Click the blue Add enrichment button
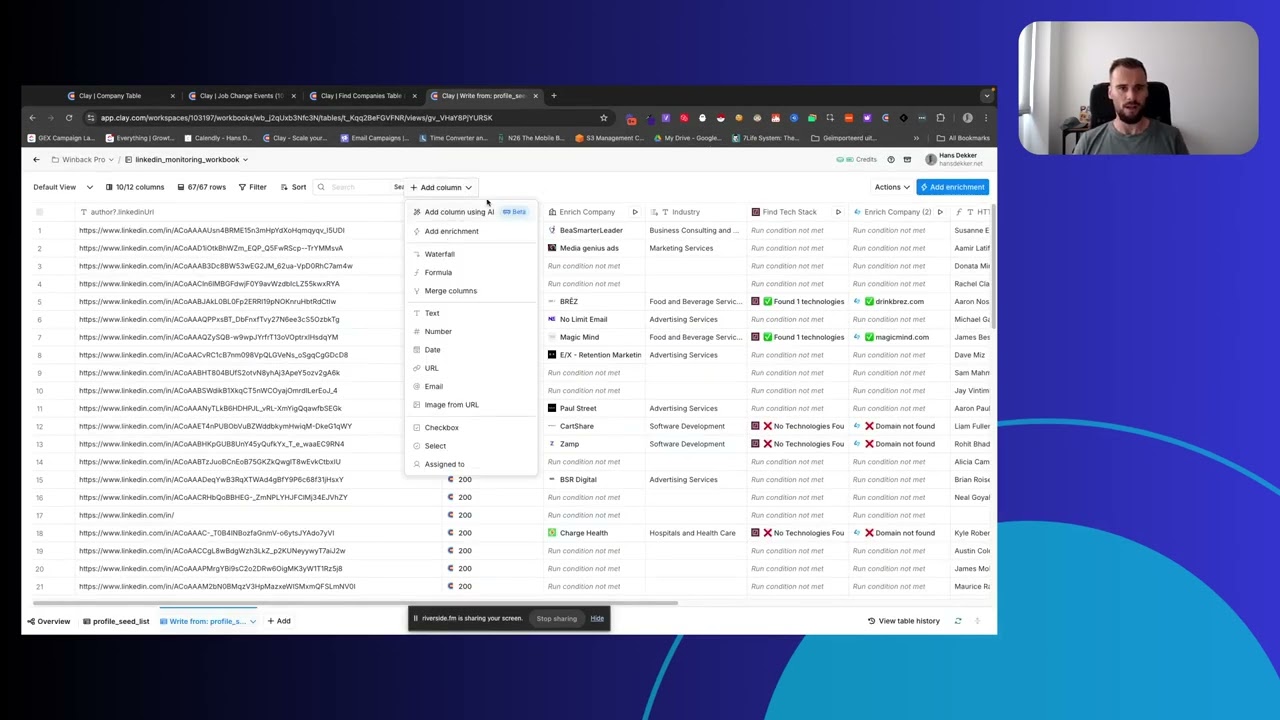Viewport: 1280px width, 720px height. (x=953, y=187)
